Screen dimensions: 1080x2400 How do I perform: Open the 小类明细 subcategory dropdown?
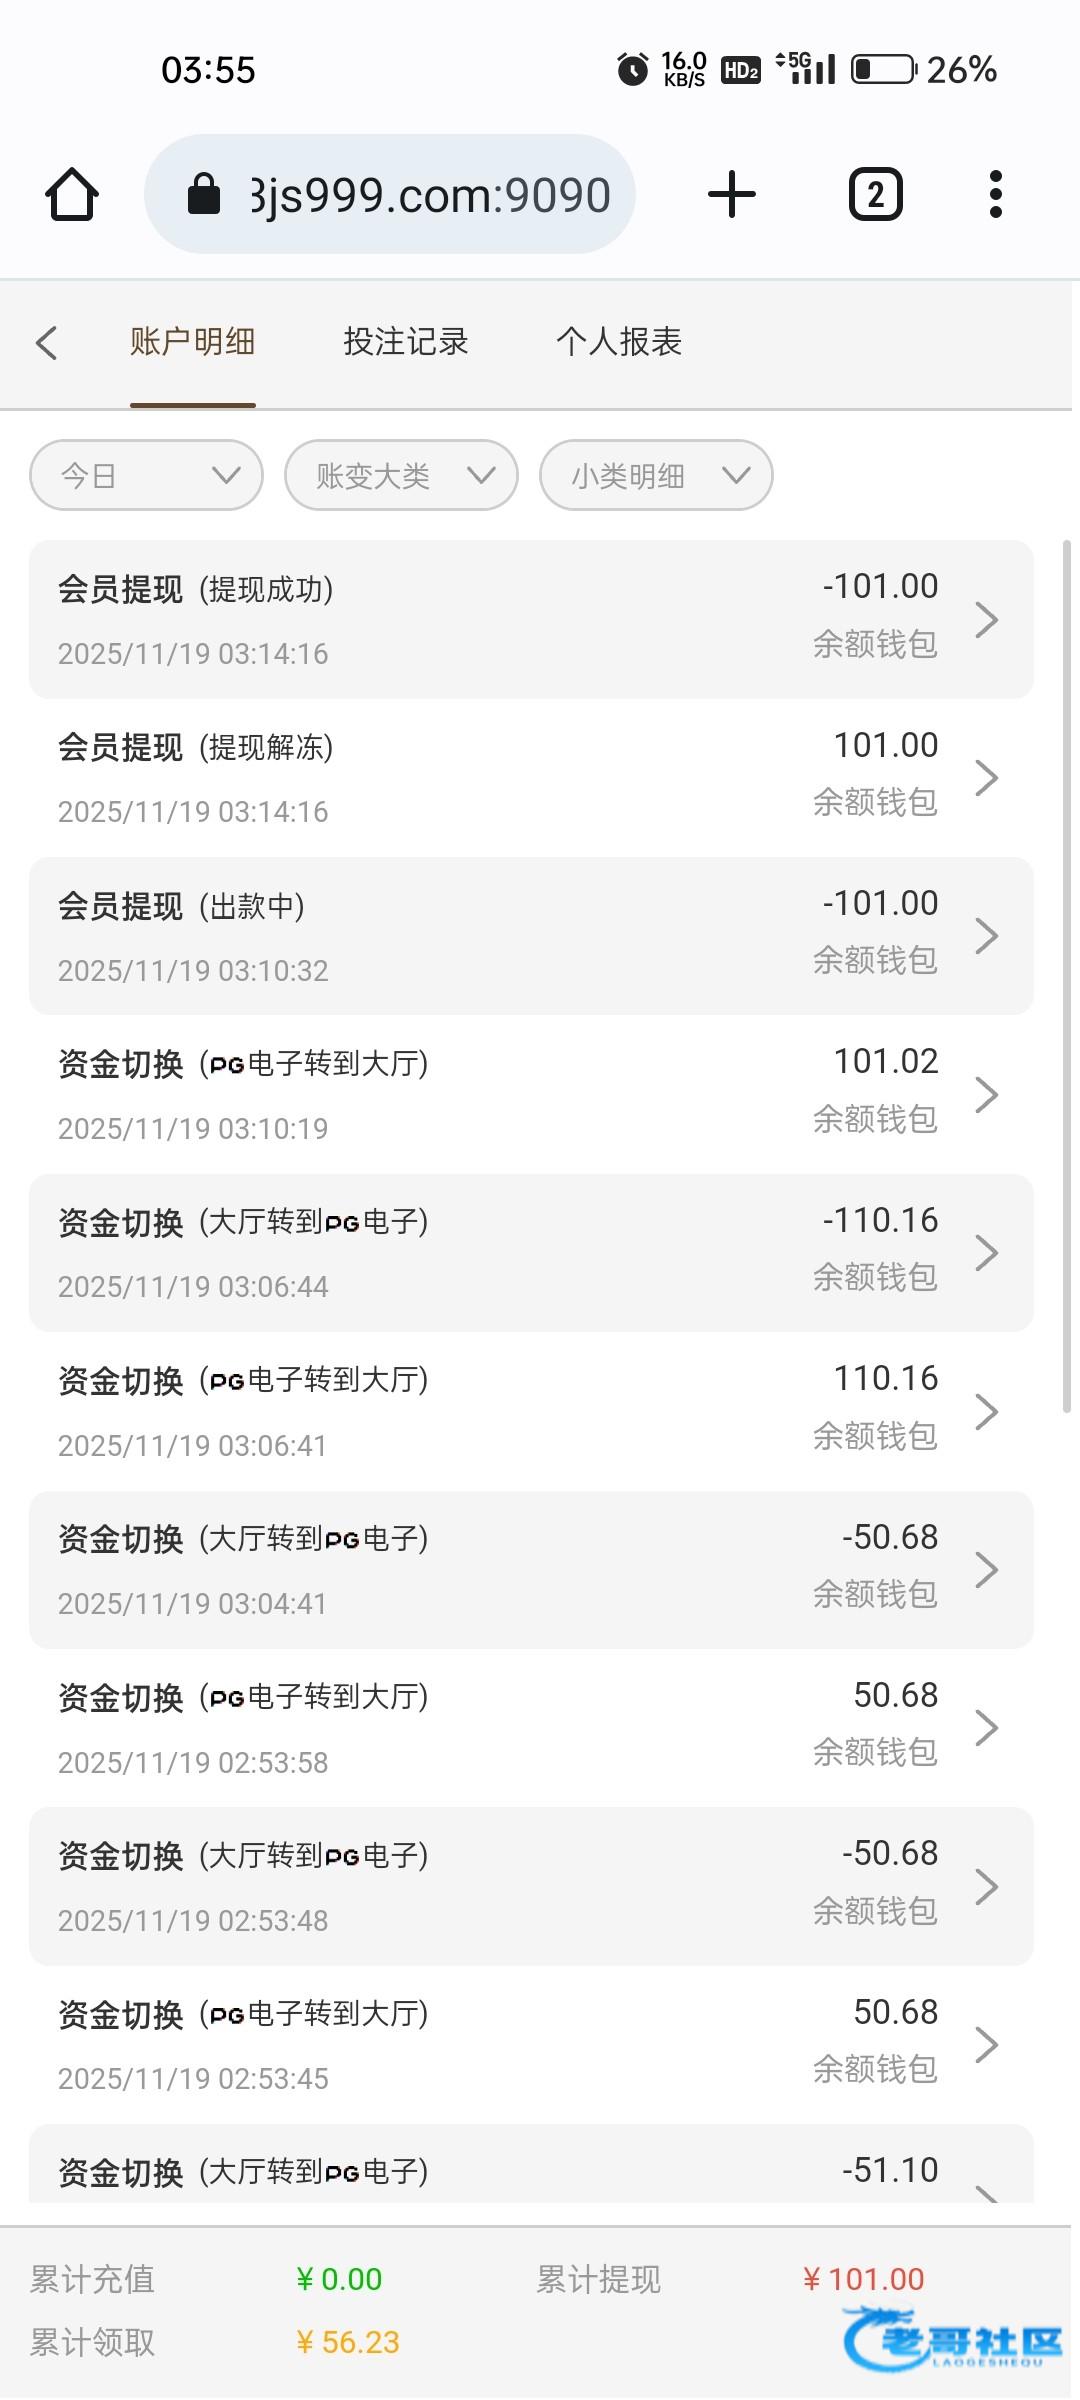tap(656, 475)
